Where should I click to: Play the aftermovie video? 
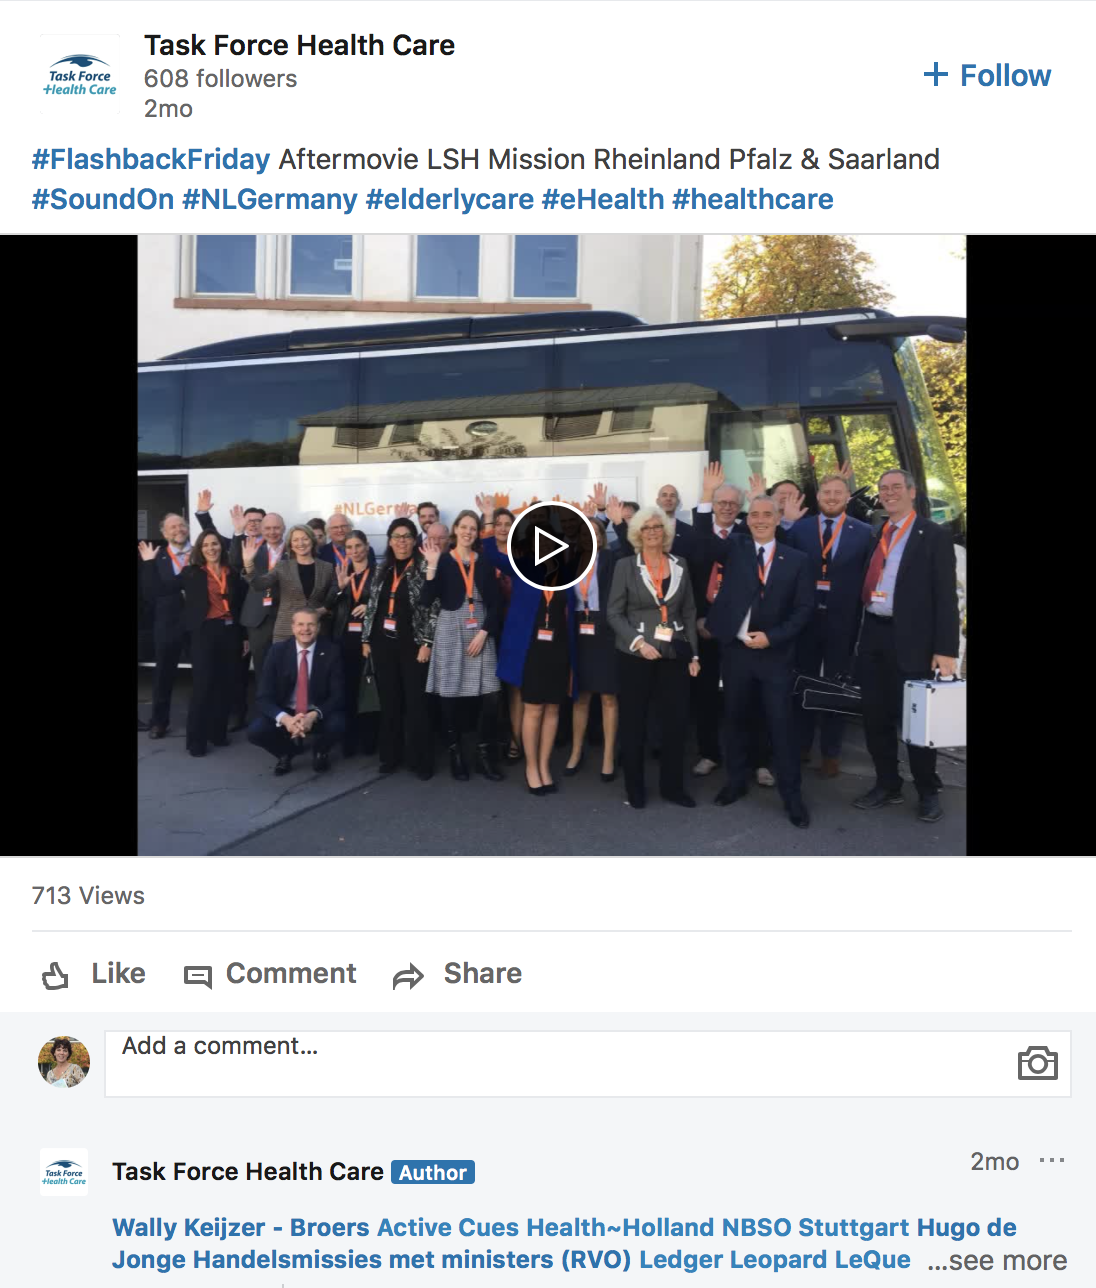(x=551, y=546)
